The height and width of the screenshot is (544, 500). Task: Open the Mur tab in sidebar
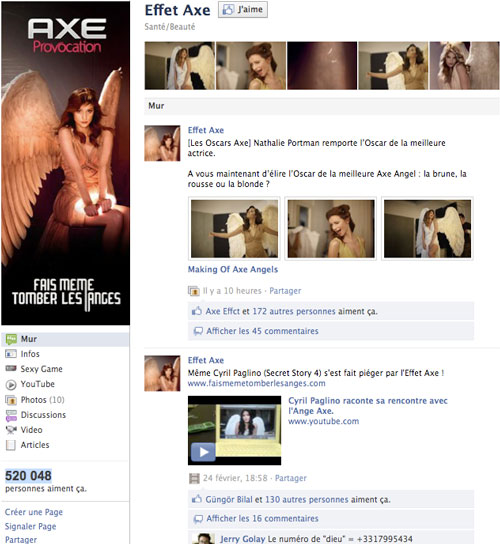click(65, 339)
